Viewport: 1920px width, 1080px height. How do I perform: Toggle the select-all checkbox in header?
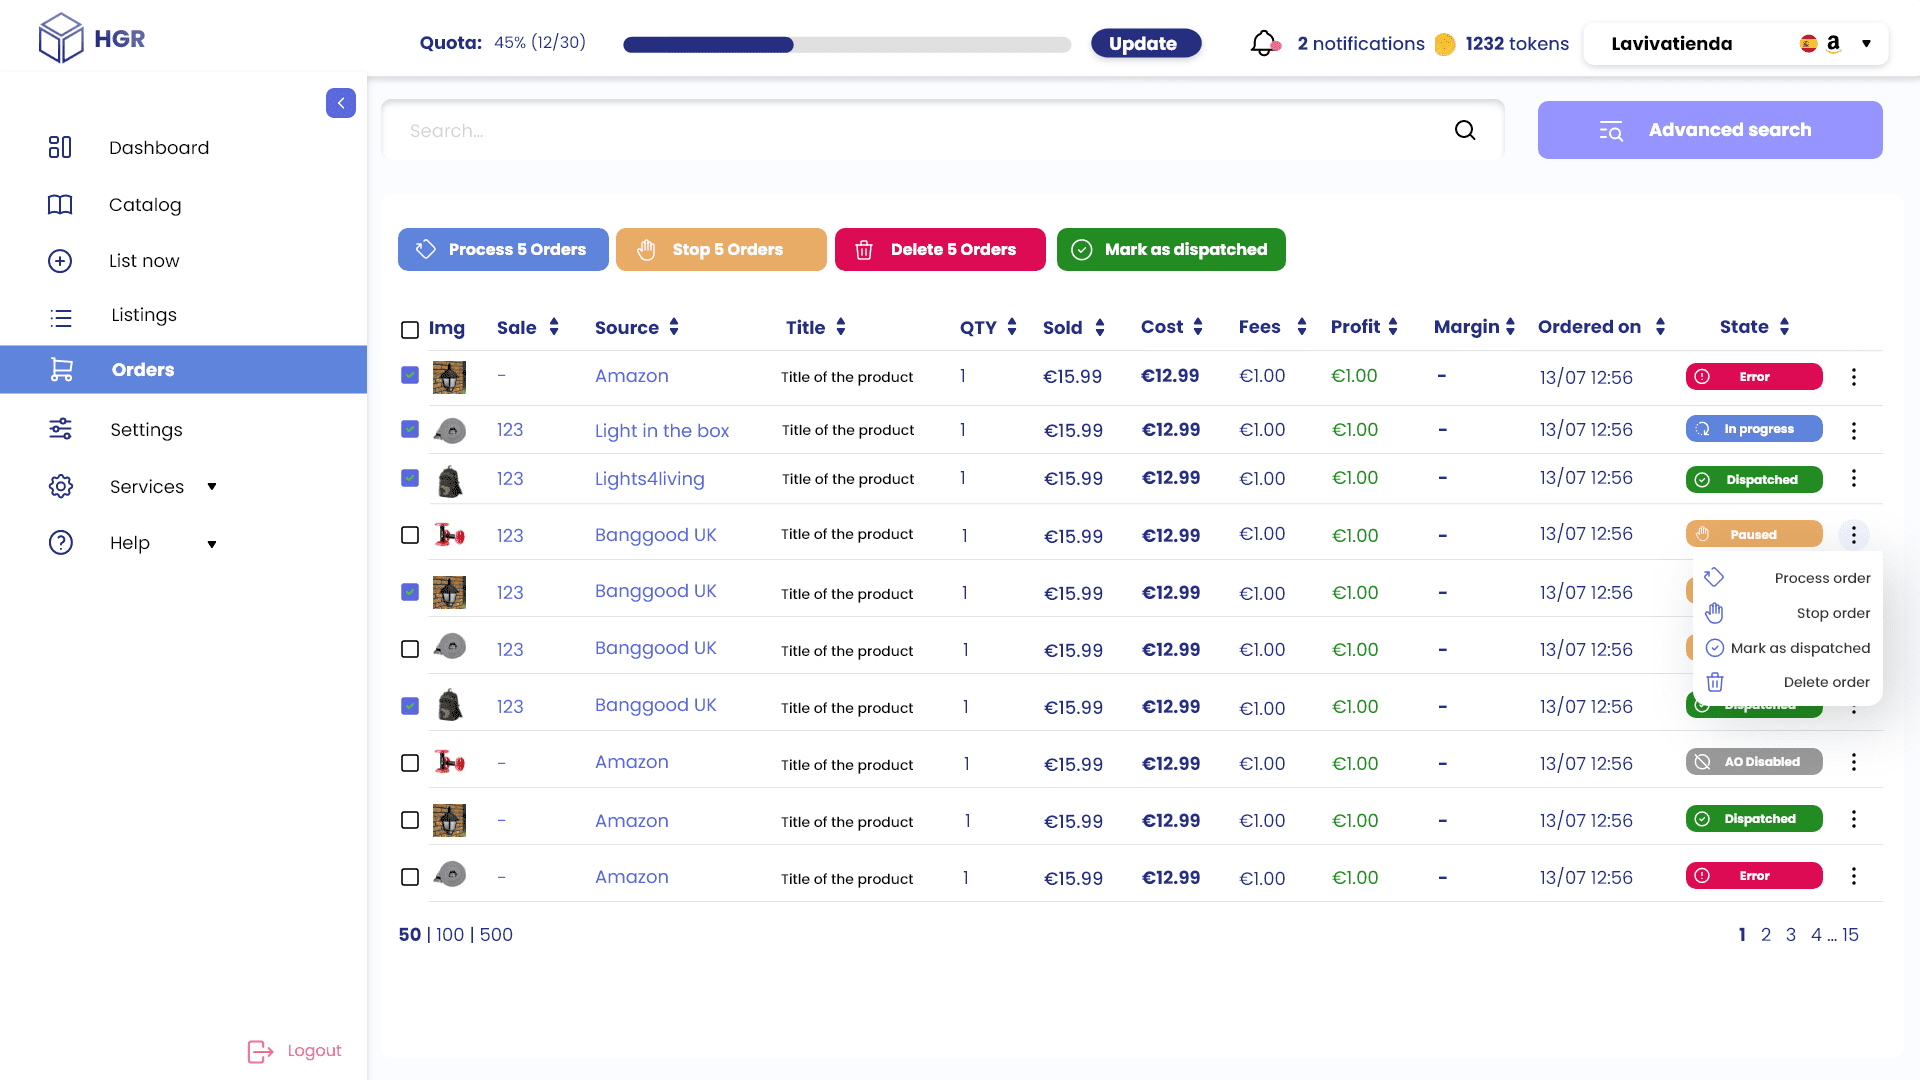pos(410,329)
